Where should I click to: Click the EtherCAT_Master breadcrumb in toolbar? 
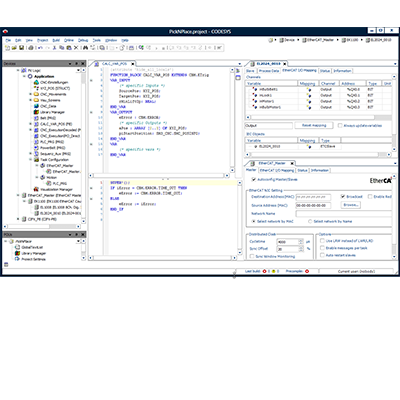pos(318,40)
